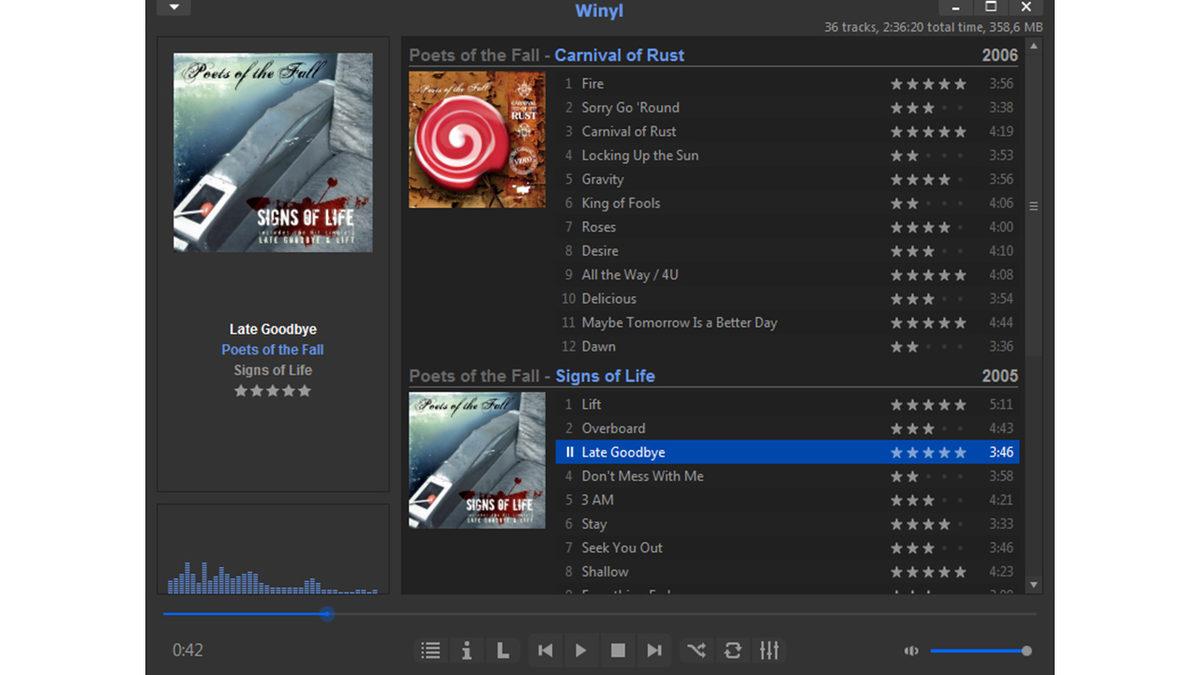Open the scroll menu icon beside the track list

[1034, 204]
